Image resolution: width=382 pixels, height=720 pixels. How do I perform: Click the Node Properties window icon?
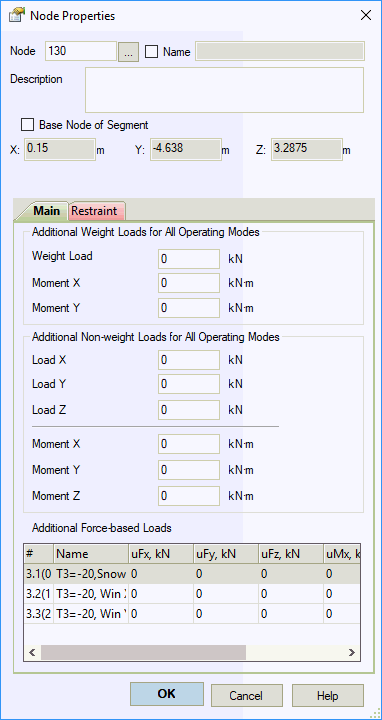pyautogui.click(x=17, y=15)
